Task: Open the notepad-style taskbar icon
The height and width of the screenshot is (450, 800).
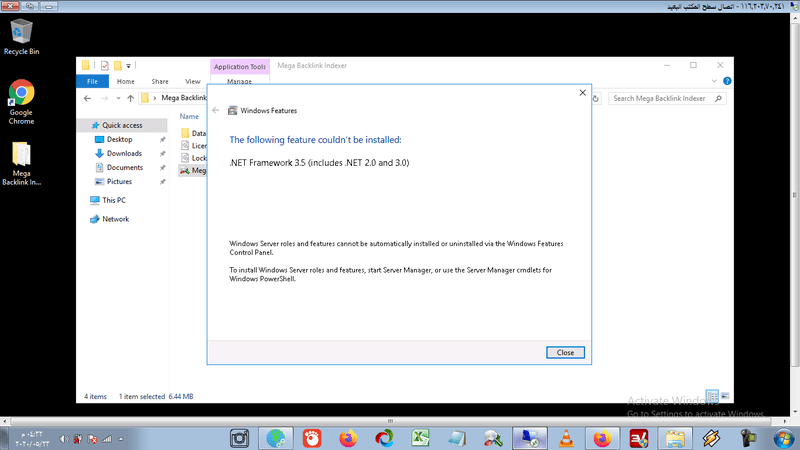Action: point(457,438)
